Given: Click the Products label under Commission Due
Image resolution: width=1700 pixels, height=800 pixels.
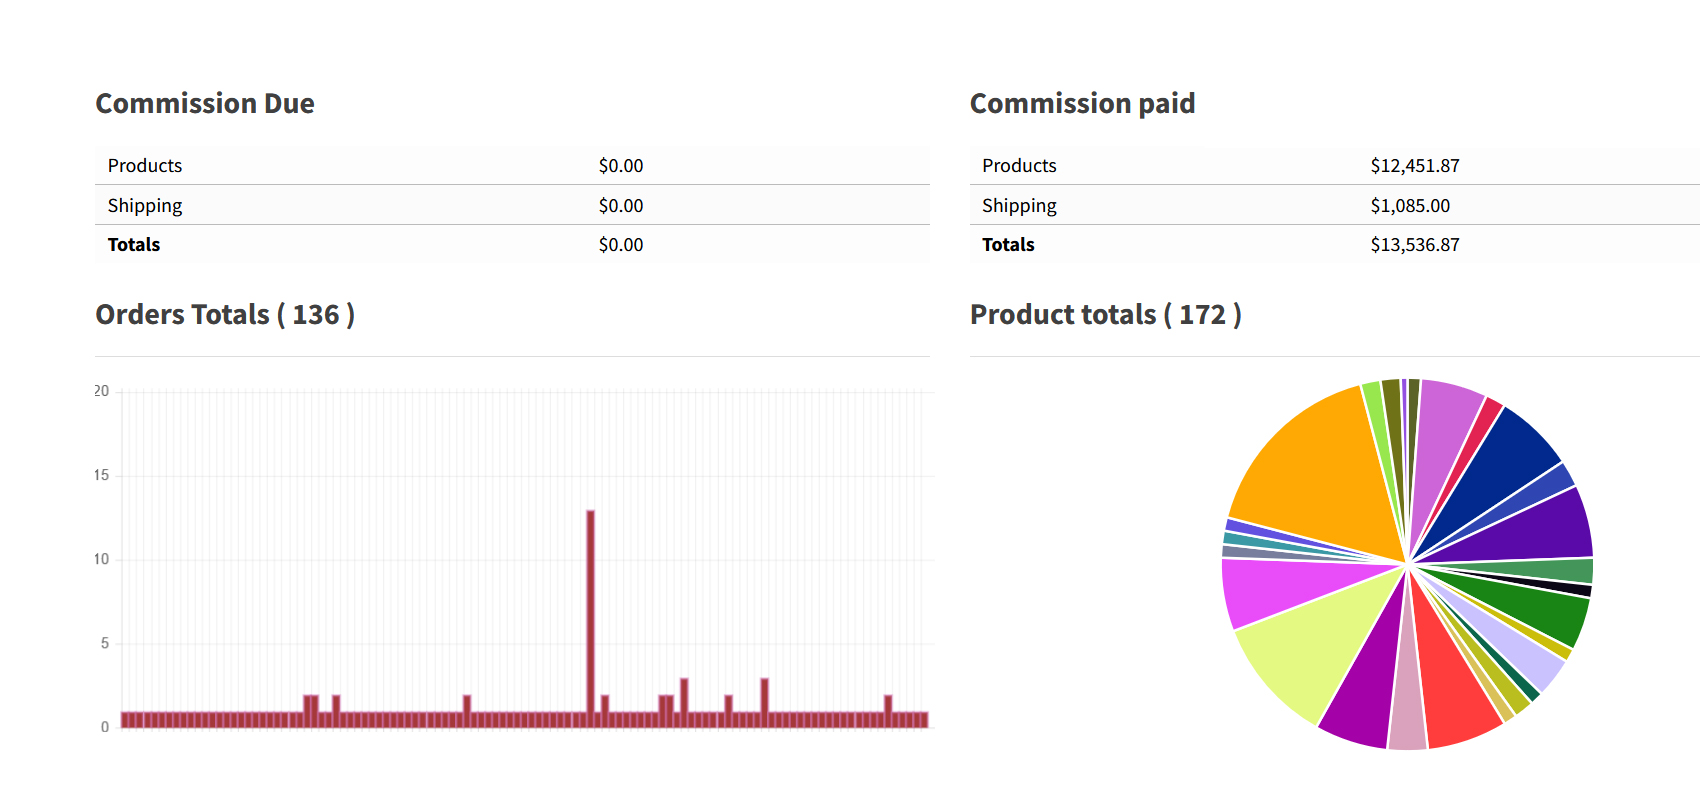Looking at the screenshot, I should tap(145, 166).
